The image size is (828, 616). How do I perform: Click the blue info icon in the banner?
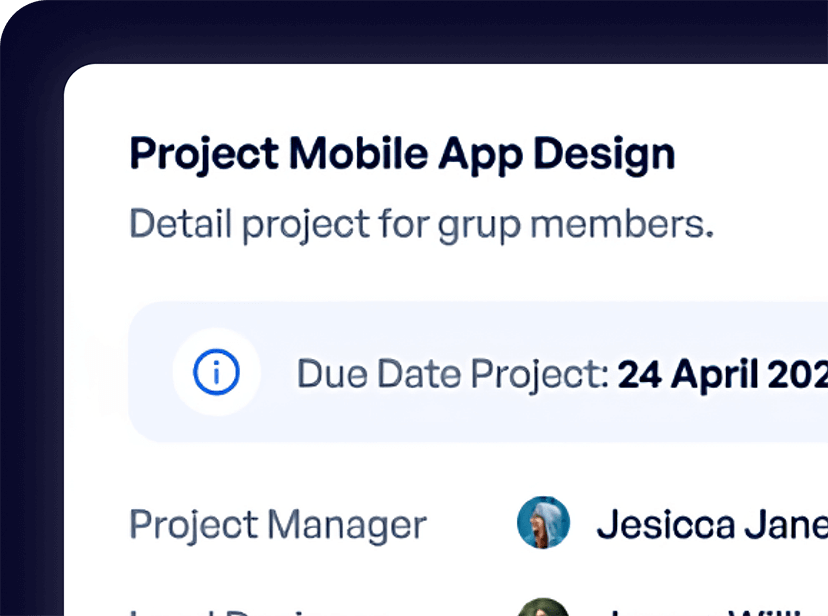coord(216,373)
